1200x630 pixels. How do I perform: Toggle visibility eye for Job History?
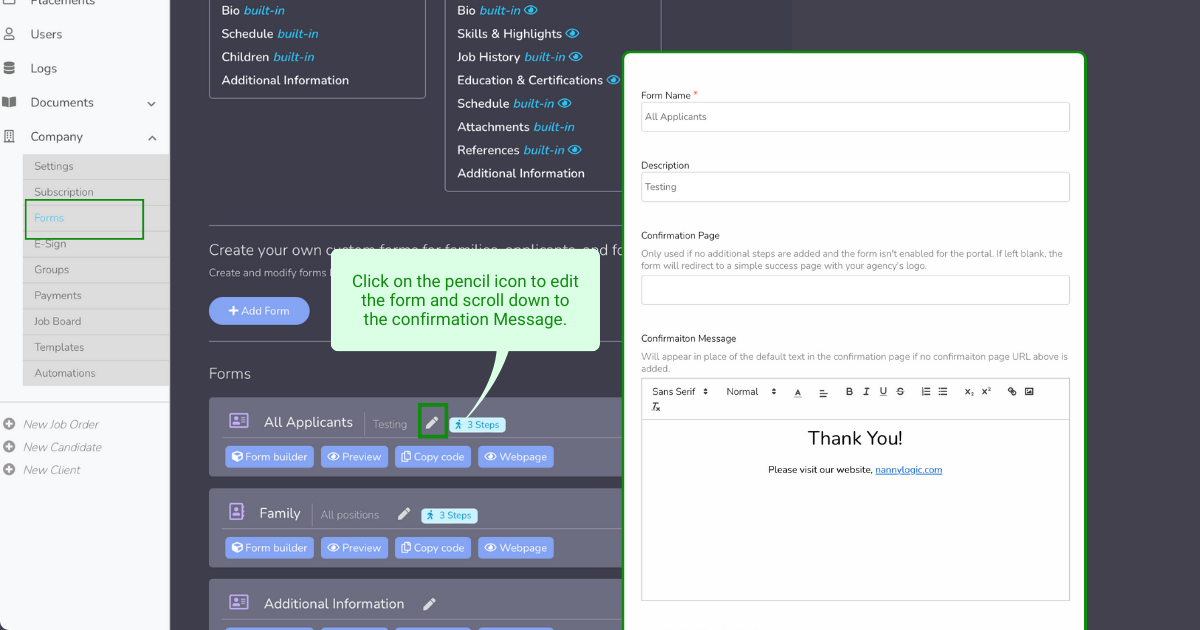point(576,57)
